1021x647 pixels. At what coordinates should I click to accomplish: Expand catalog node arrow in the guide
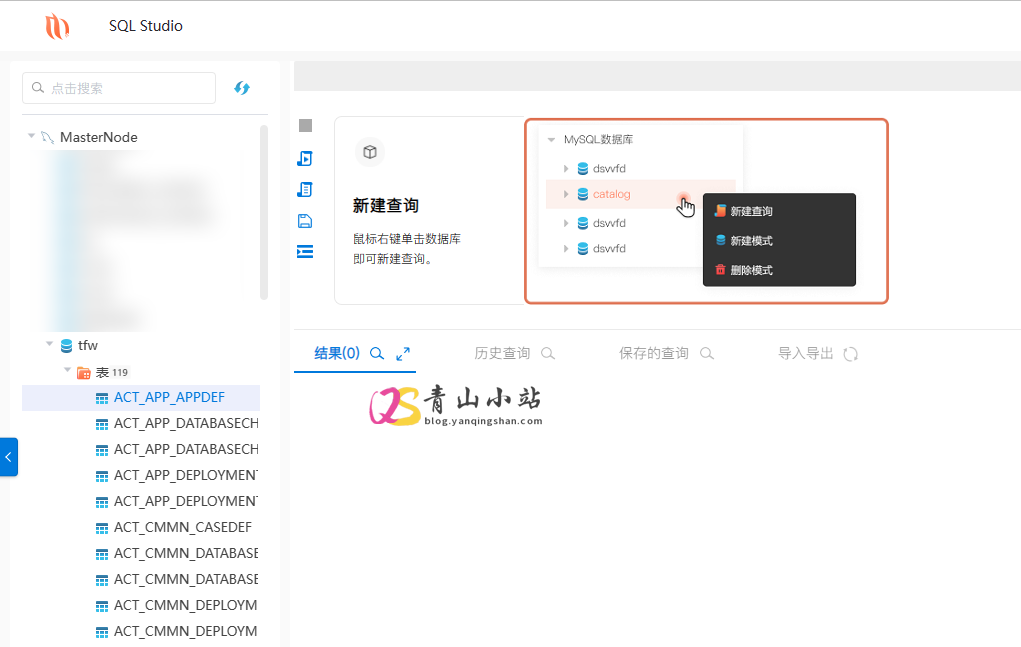point(566,194)
